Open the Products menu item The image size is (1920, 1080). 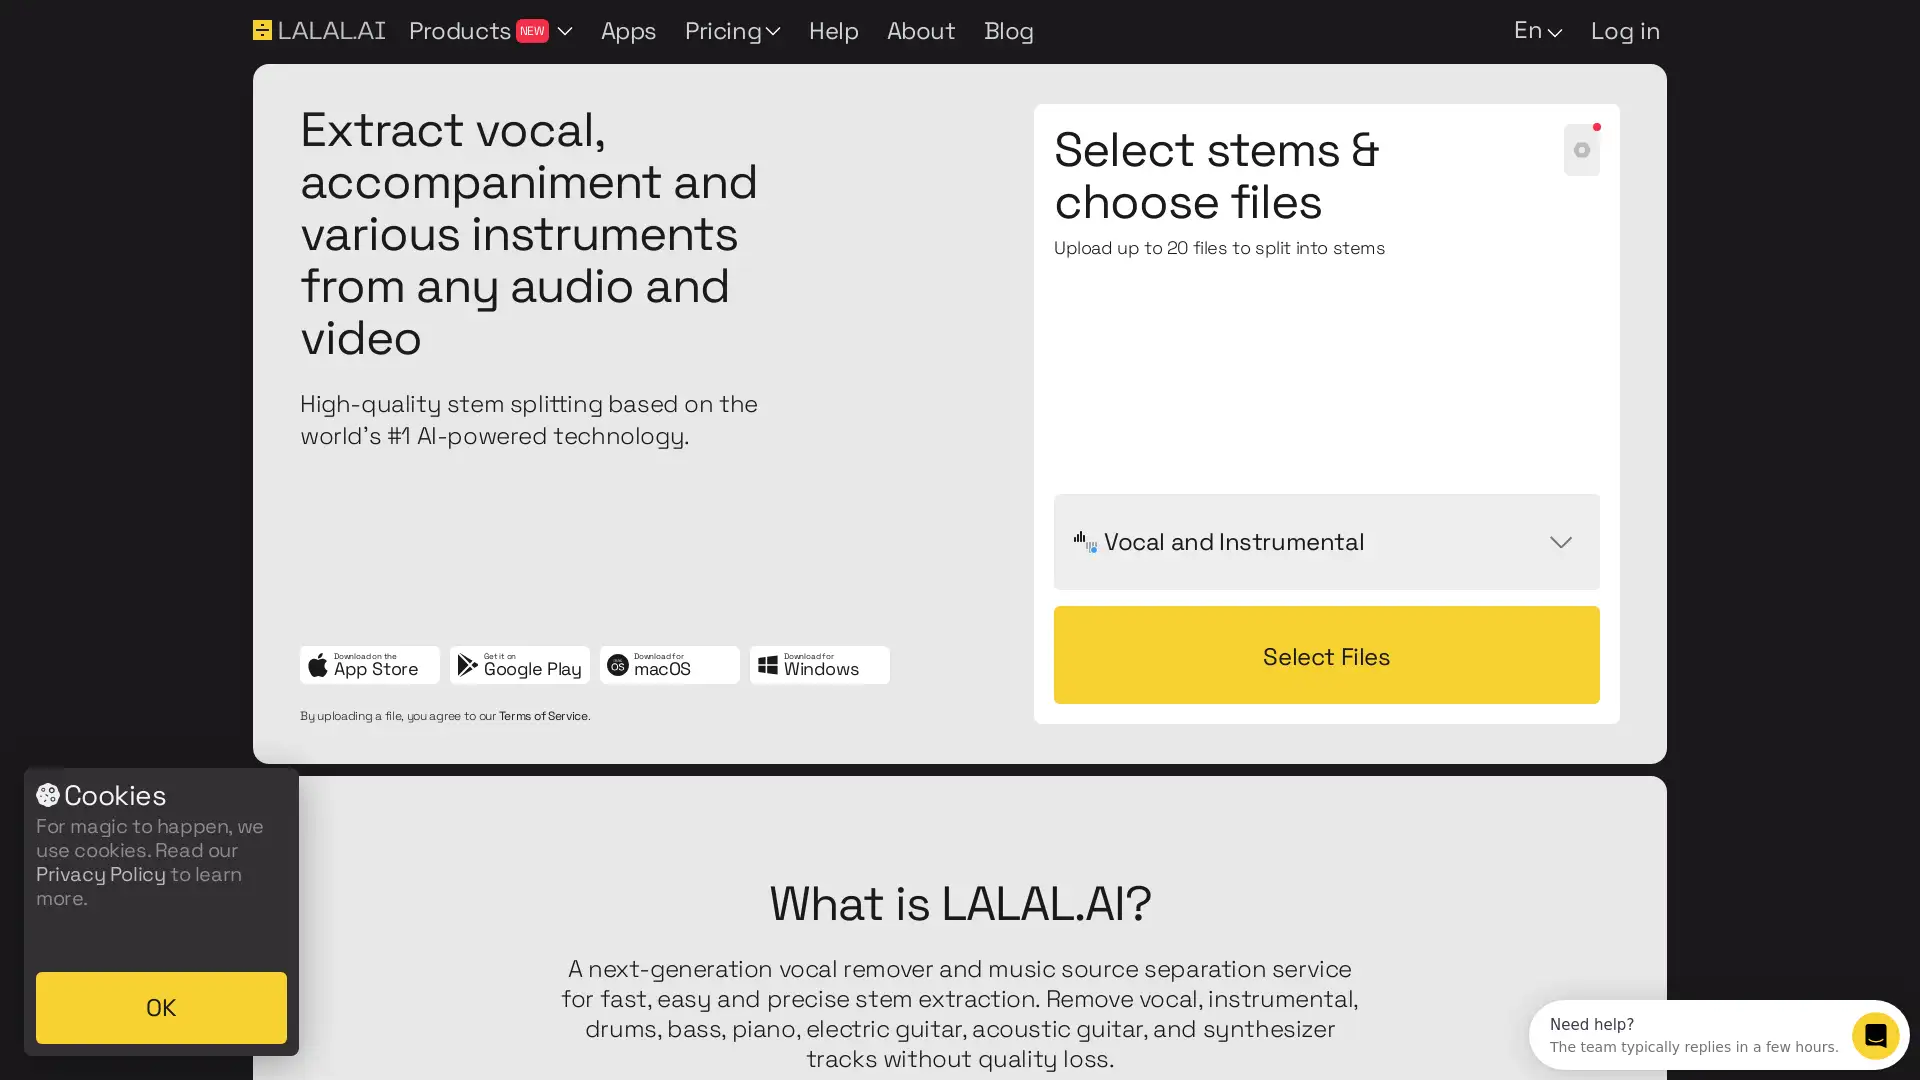pyautogui.click(x=488, y=30)
